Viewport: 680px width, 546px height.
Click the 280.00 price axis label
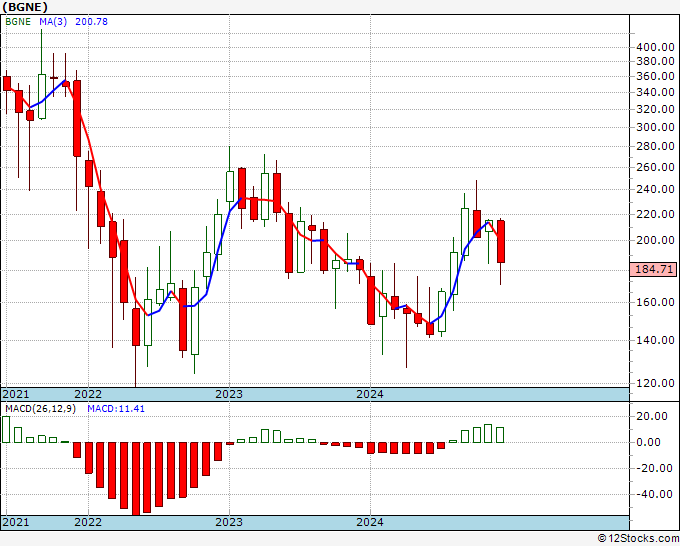(x=655, y=146)
